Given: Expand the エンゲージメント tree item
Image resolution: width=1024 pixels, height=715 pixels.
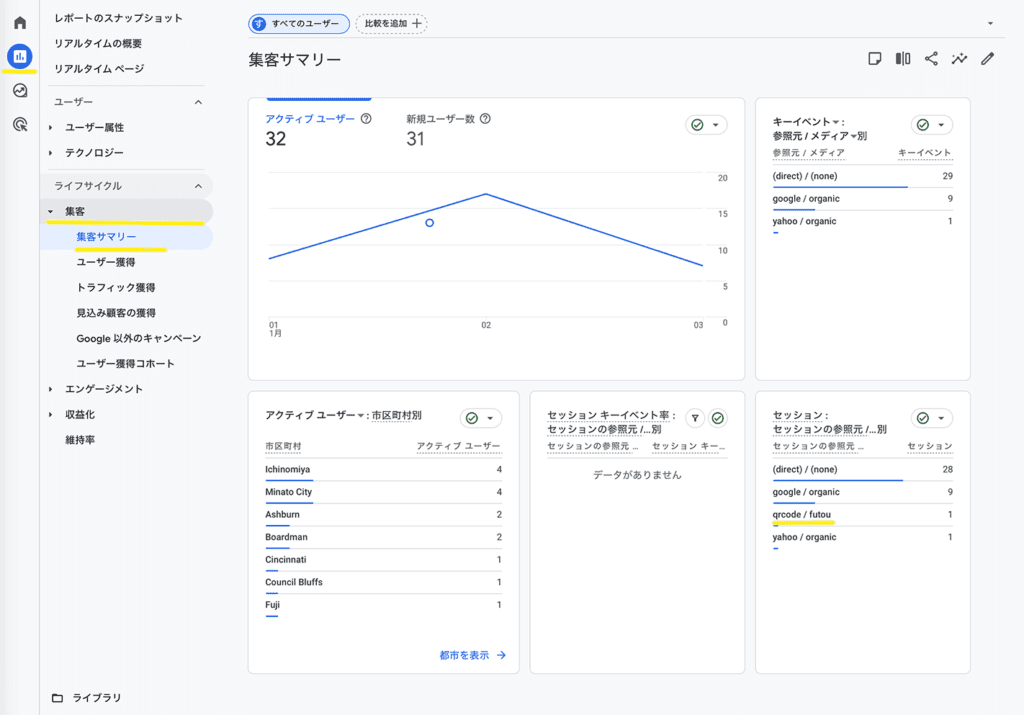Looking at the screenshot, I should pyautogui.click(x=51, y=389).
